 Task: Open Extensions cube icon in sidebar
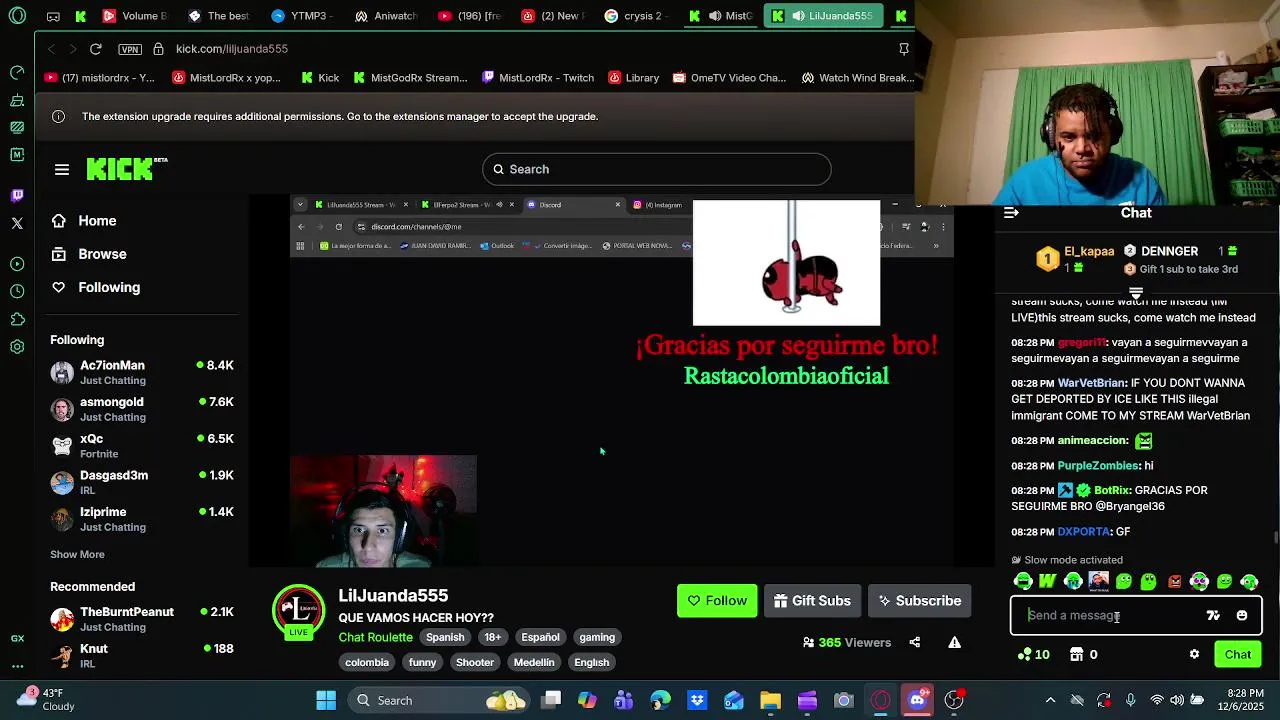click(x=17, y=319)
